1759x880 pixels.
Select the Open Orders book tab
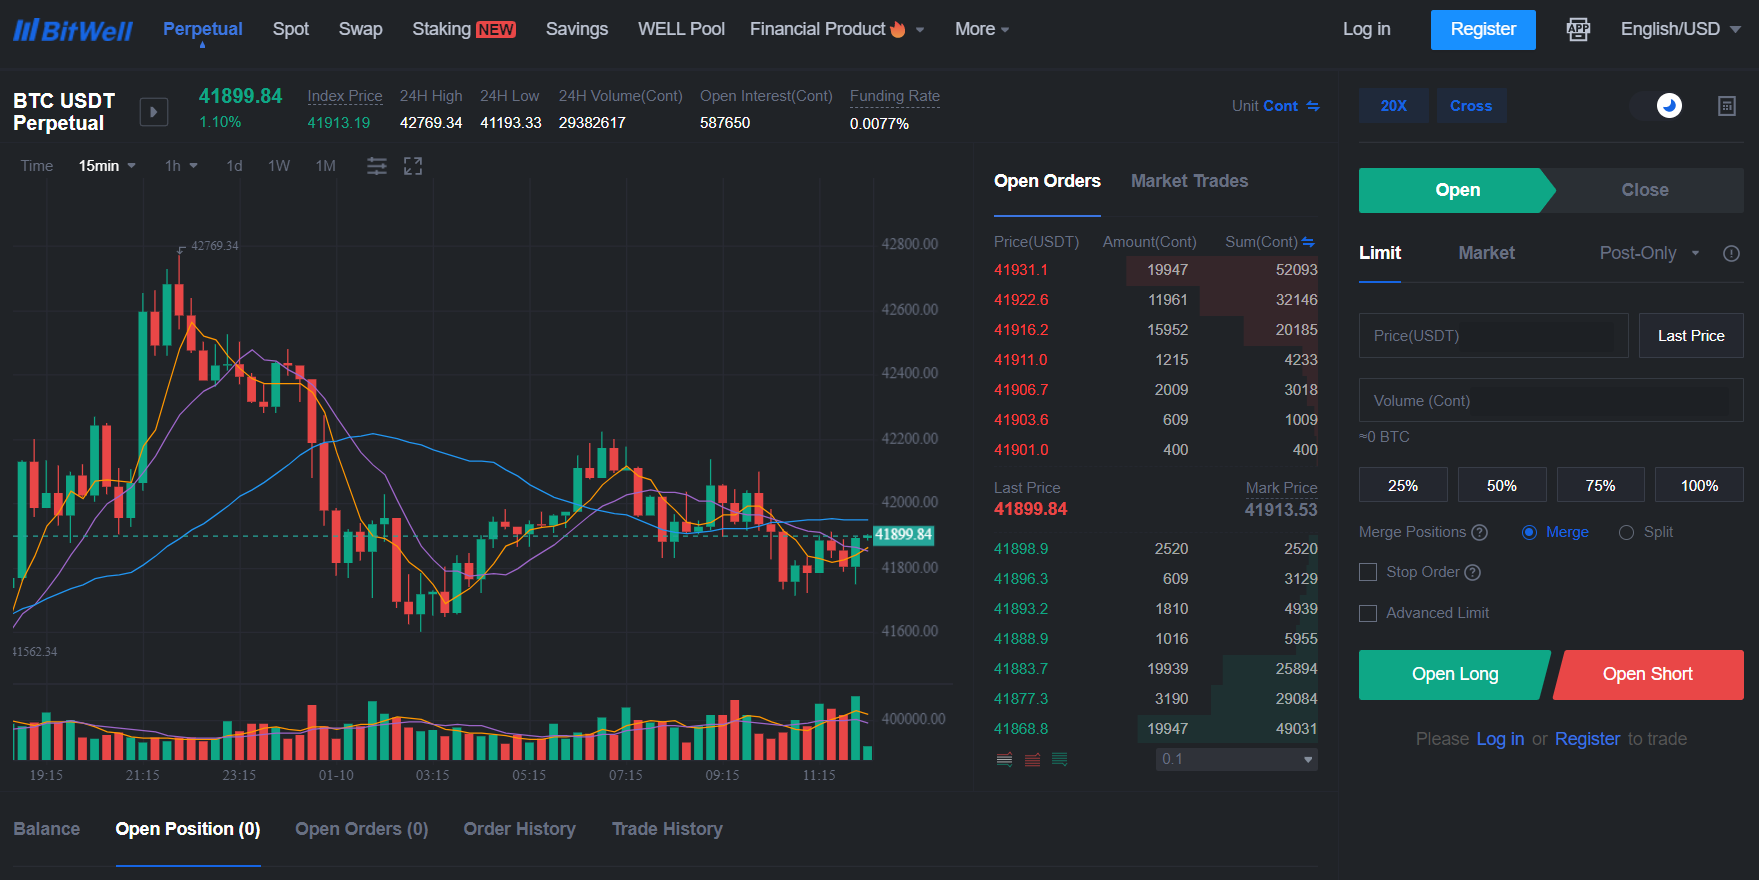[1047, 181]
